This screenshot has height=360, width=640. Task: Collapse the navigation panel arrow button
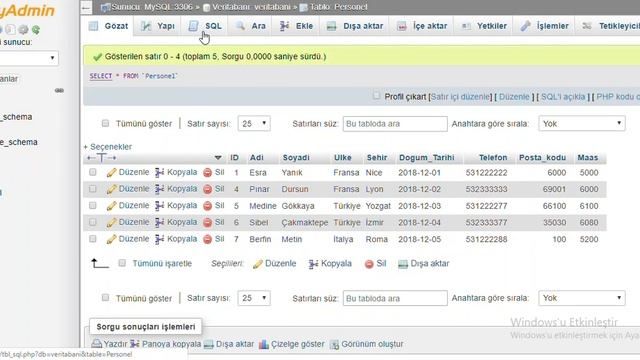[86, 7]
